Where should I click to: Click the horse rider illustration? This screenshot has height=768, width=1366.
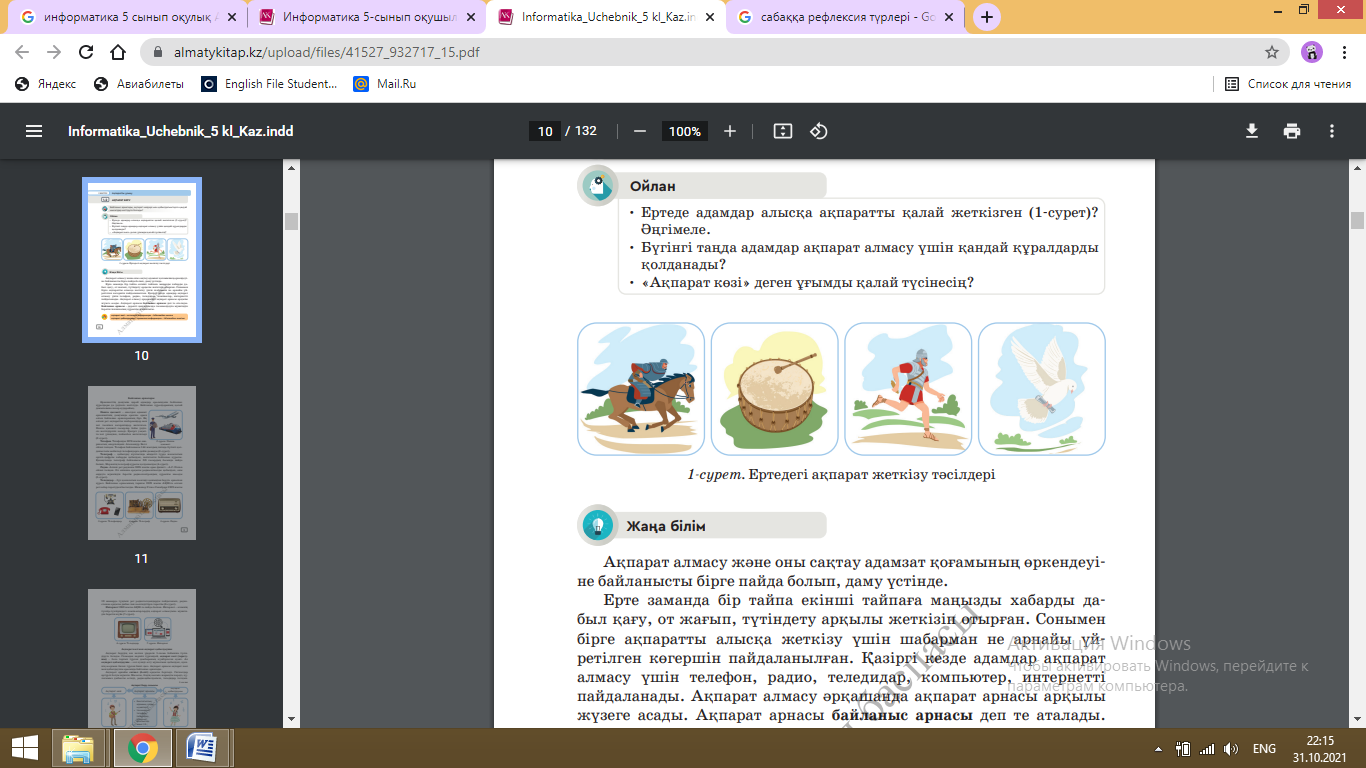pos(641,389)
